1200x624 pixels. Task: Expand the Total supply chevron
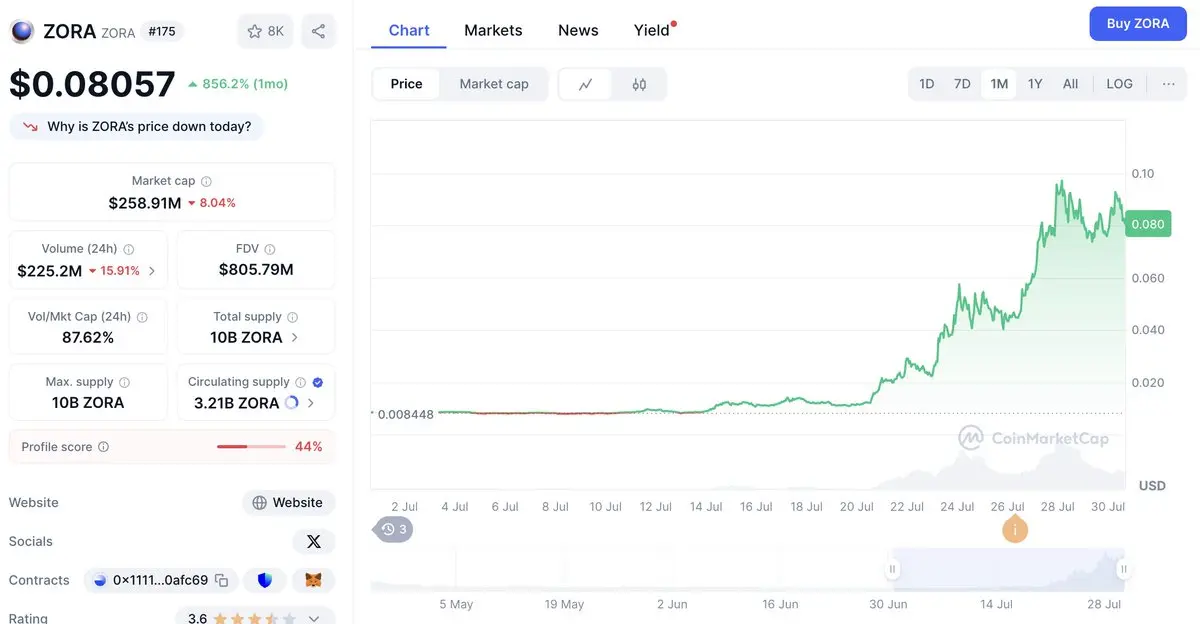click(294, 338)
